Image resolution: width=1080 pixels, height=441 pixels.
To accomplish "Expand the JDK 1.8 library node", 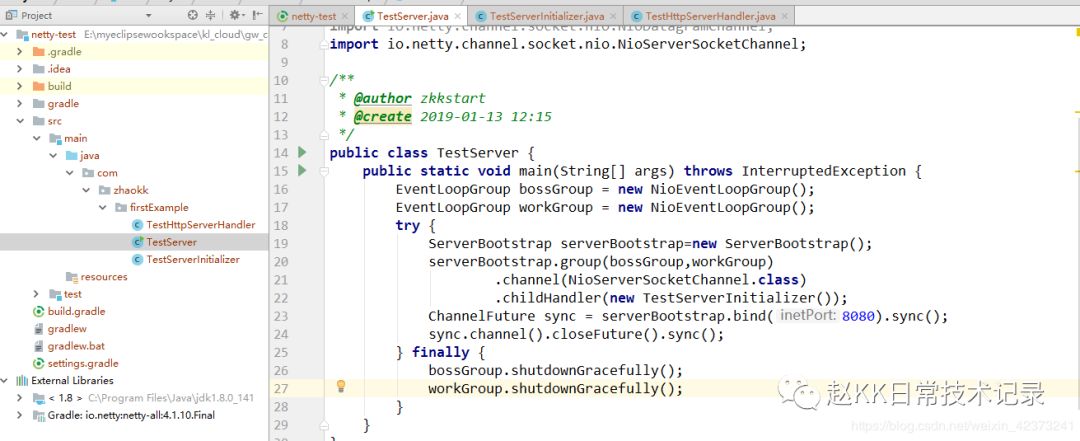I will 19,398.
